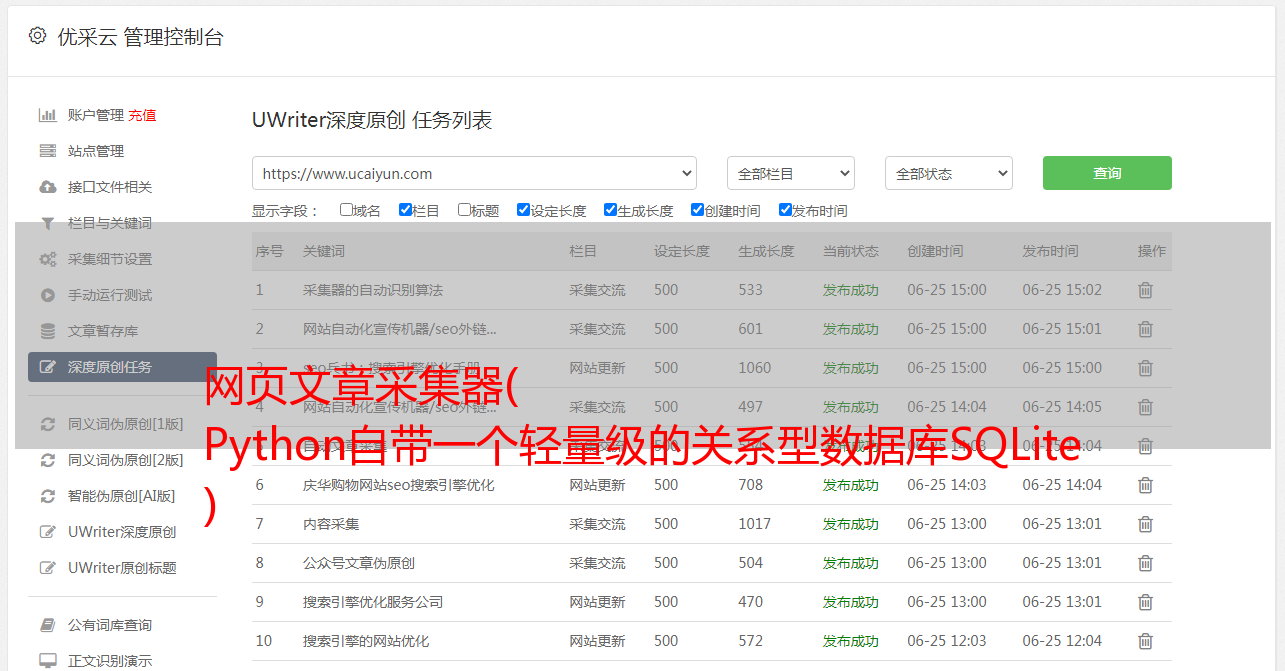Toggle the 发布时间 checkbox
The image size is (1285, 671).
pos(785,210)
